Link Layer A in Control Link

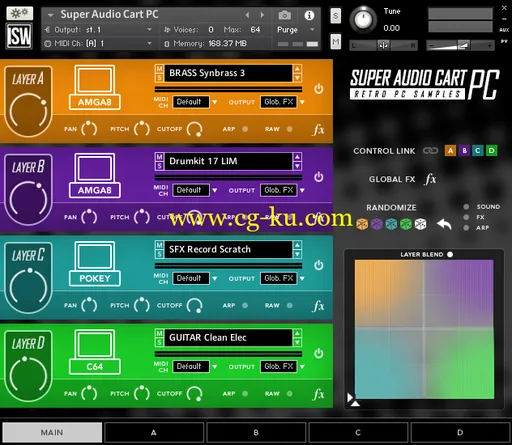(x=450, y=151)
